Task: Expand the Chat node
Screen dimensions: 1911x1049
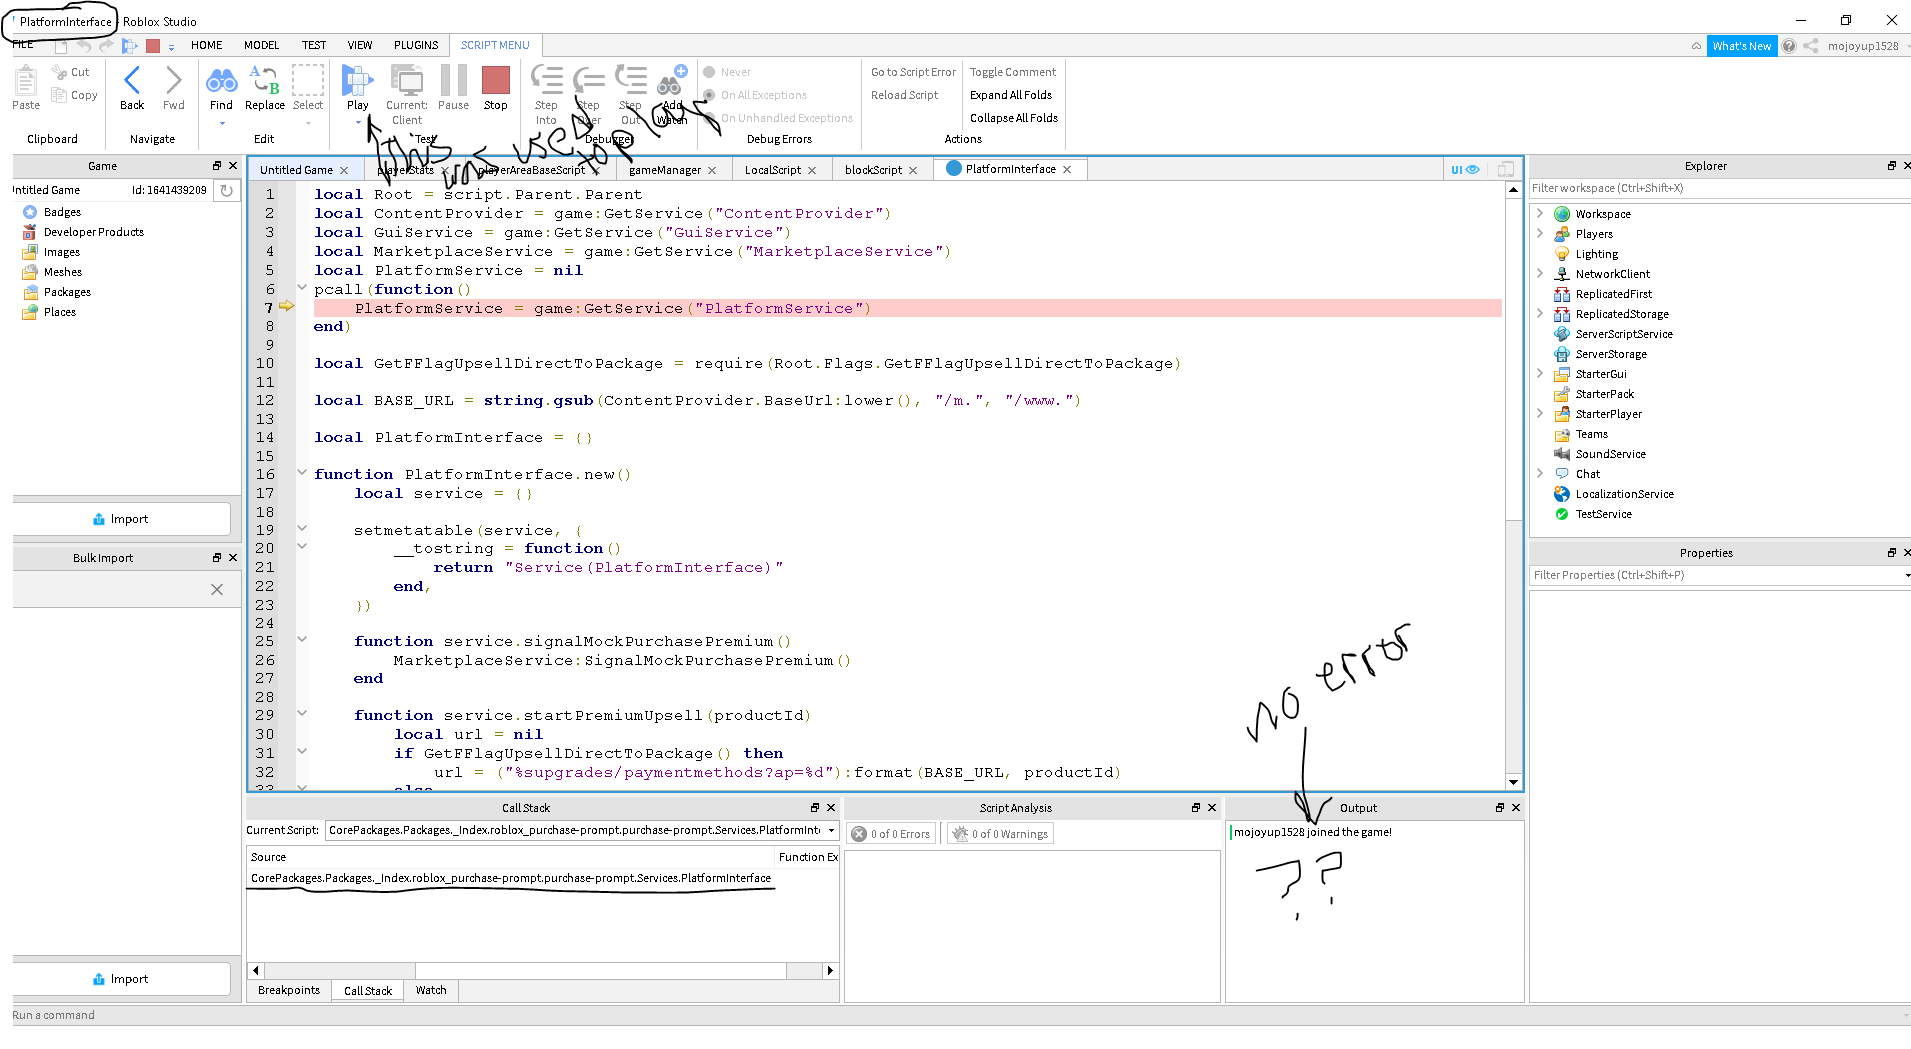Action: tap(1540, 474)
